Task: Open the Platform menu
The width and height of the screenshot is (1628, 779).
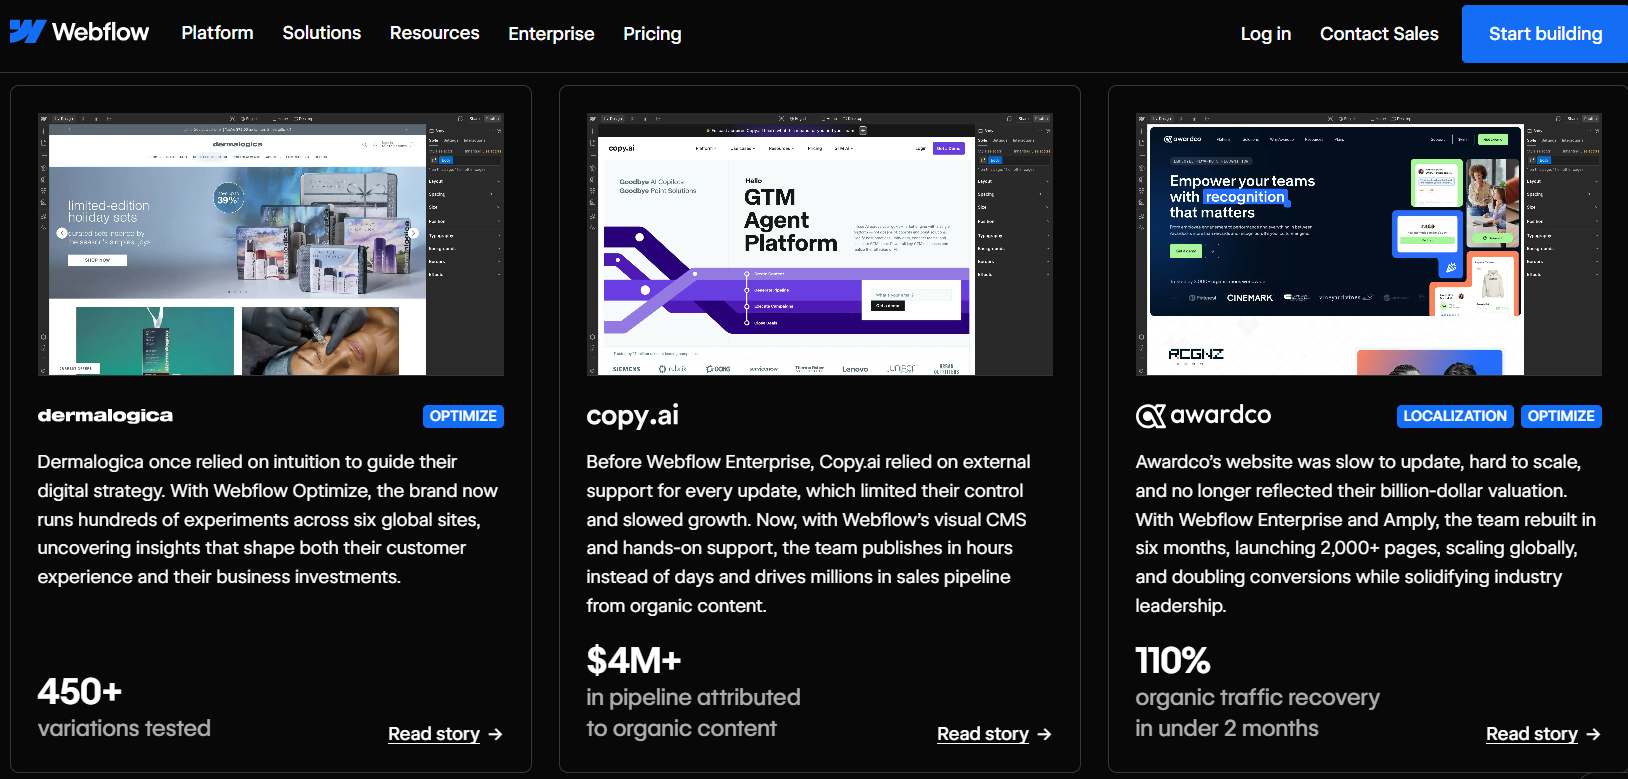Action: (x=217, y=33)
